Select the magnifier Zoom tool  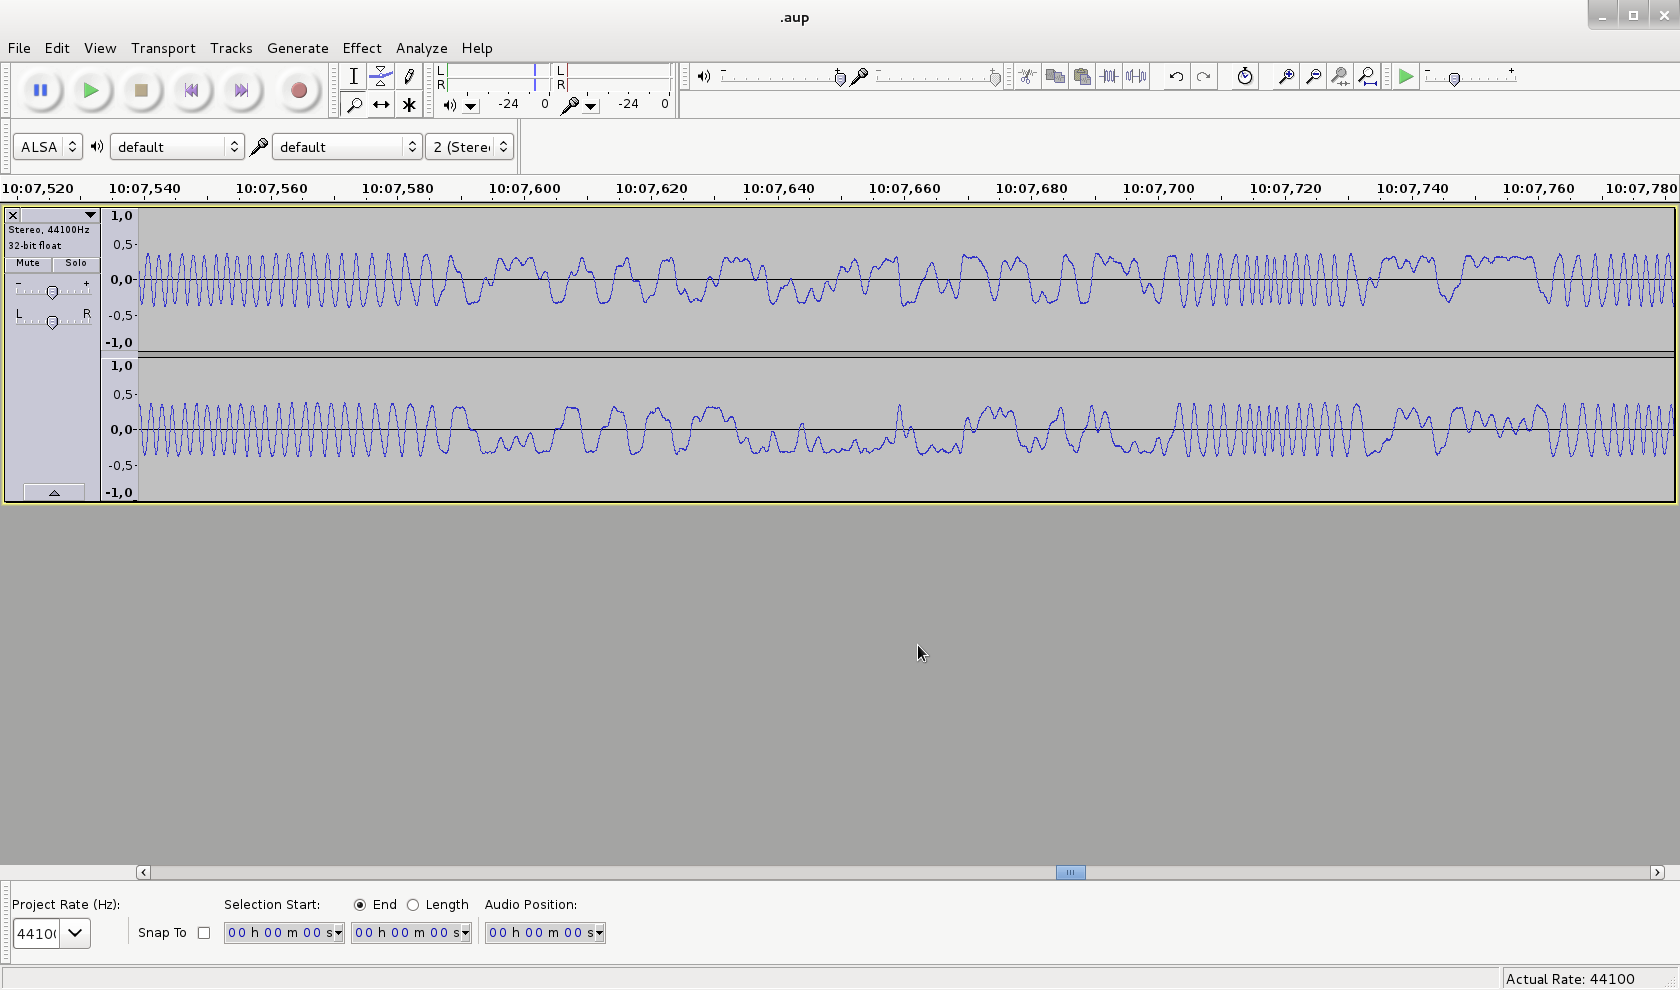click(353, 104)
